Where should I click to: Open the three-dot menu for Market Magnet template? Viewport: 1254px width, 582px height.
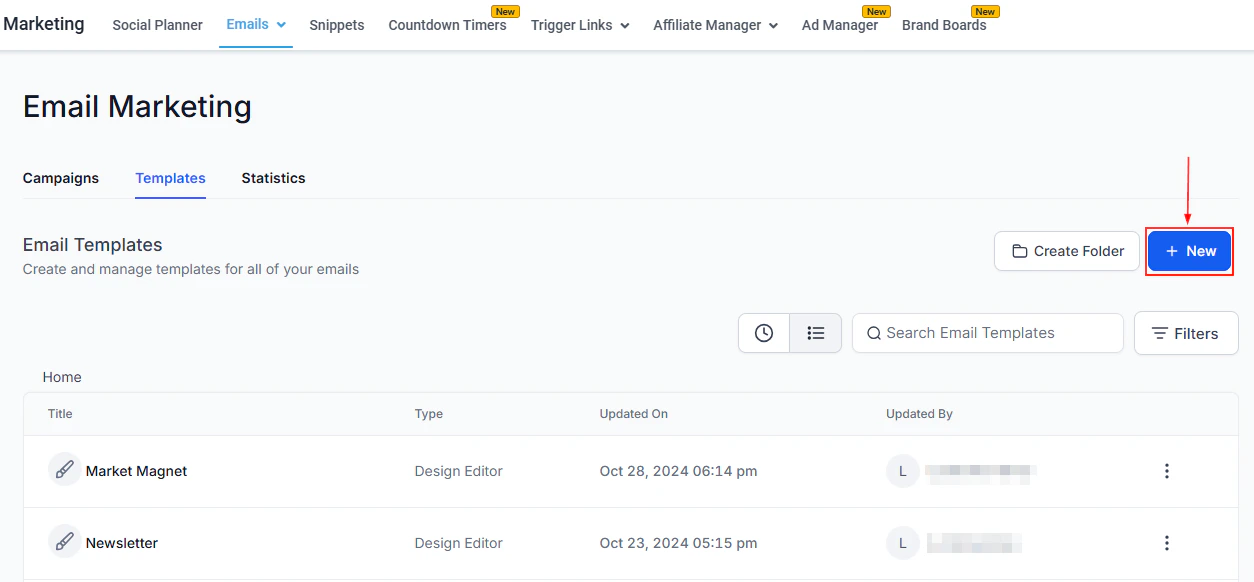[x=1167, y=470]
